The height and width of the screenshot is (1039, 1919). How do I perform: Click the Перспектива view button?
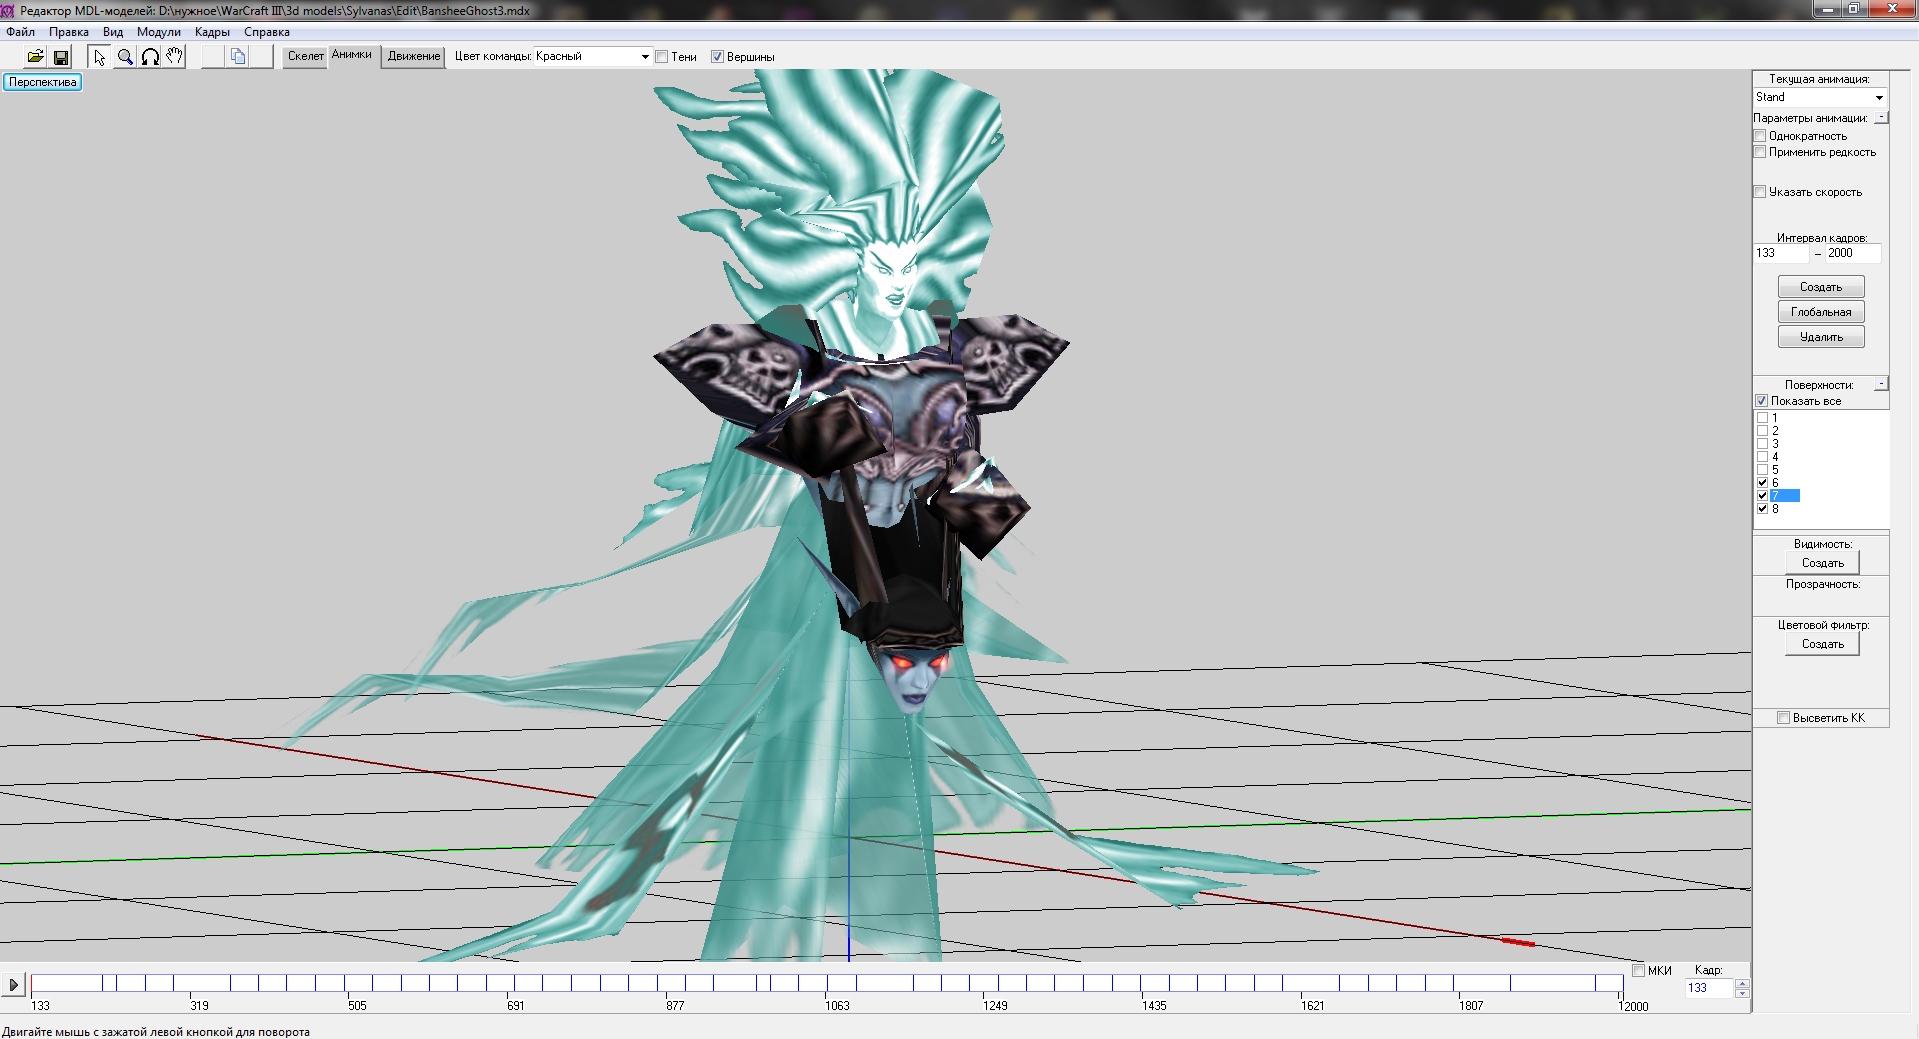(x=43, y=82)
